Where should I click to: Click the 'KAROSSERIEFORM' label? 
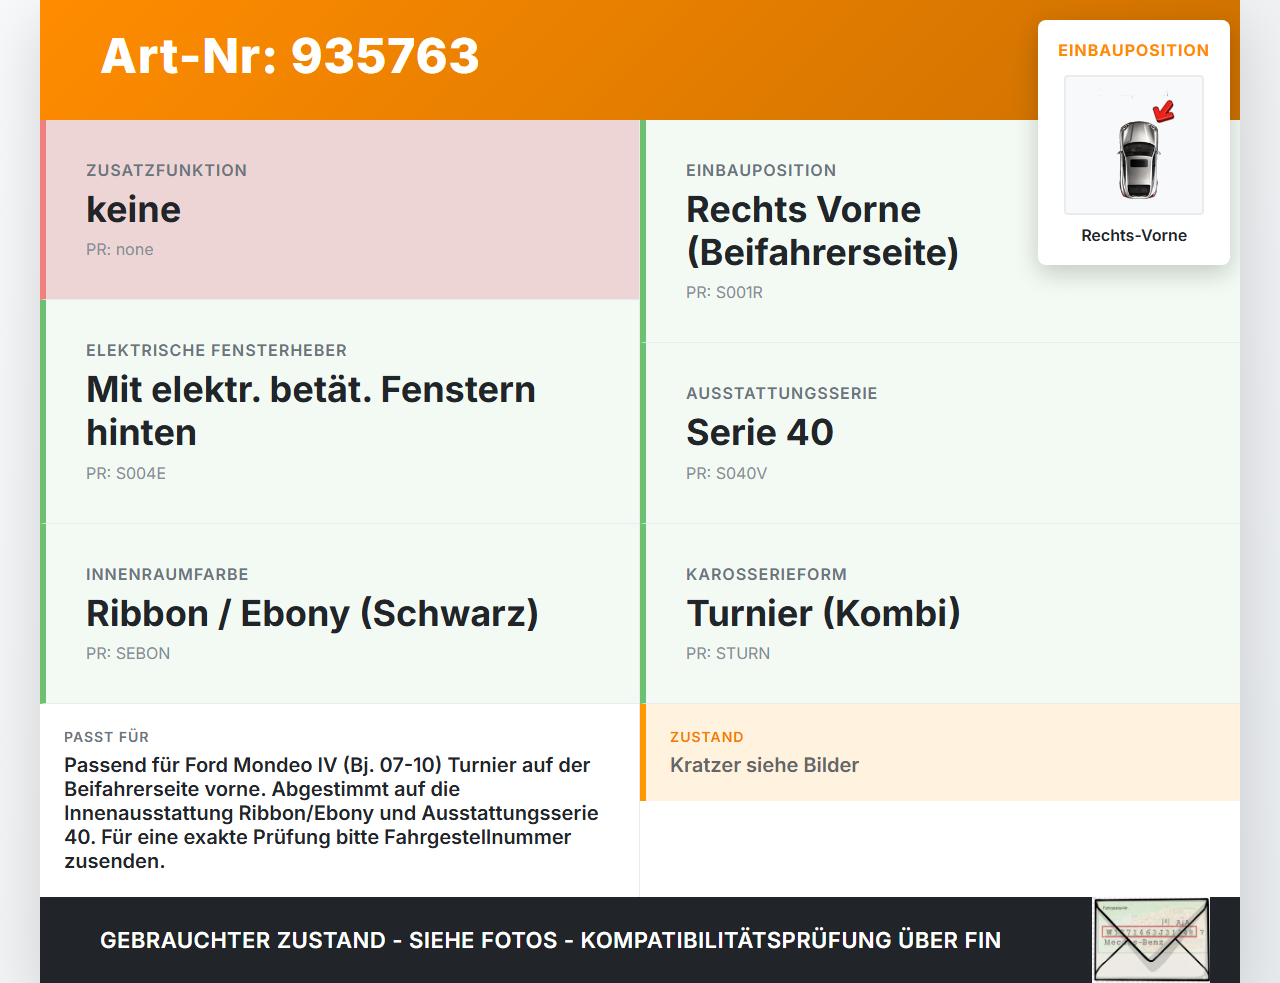point(767,575)
